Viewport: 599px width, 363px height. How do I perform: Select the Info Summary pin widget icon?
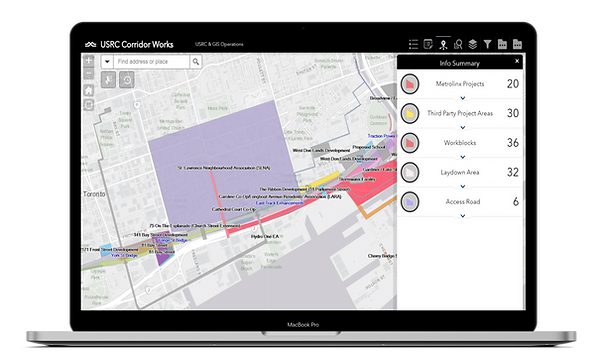(x=443, y=44)
